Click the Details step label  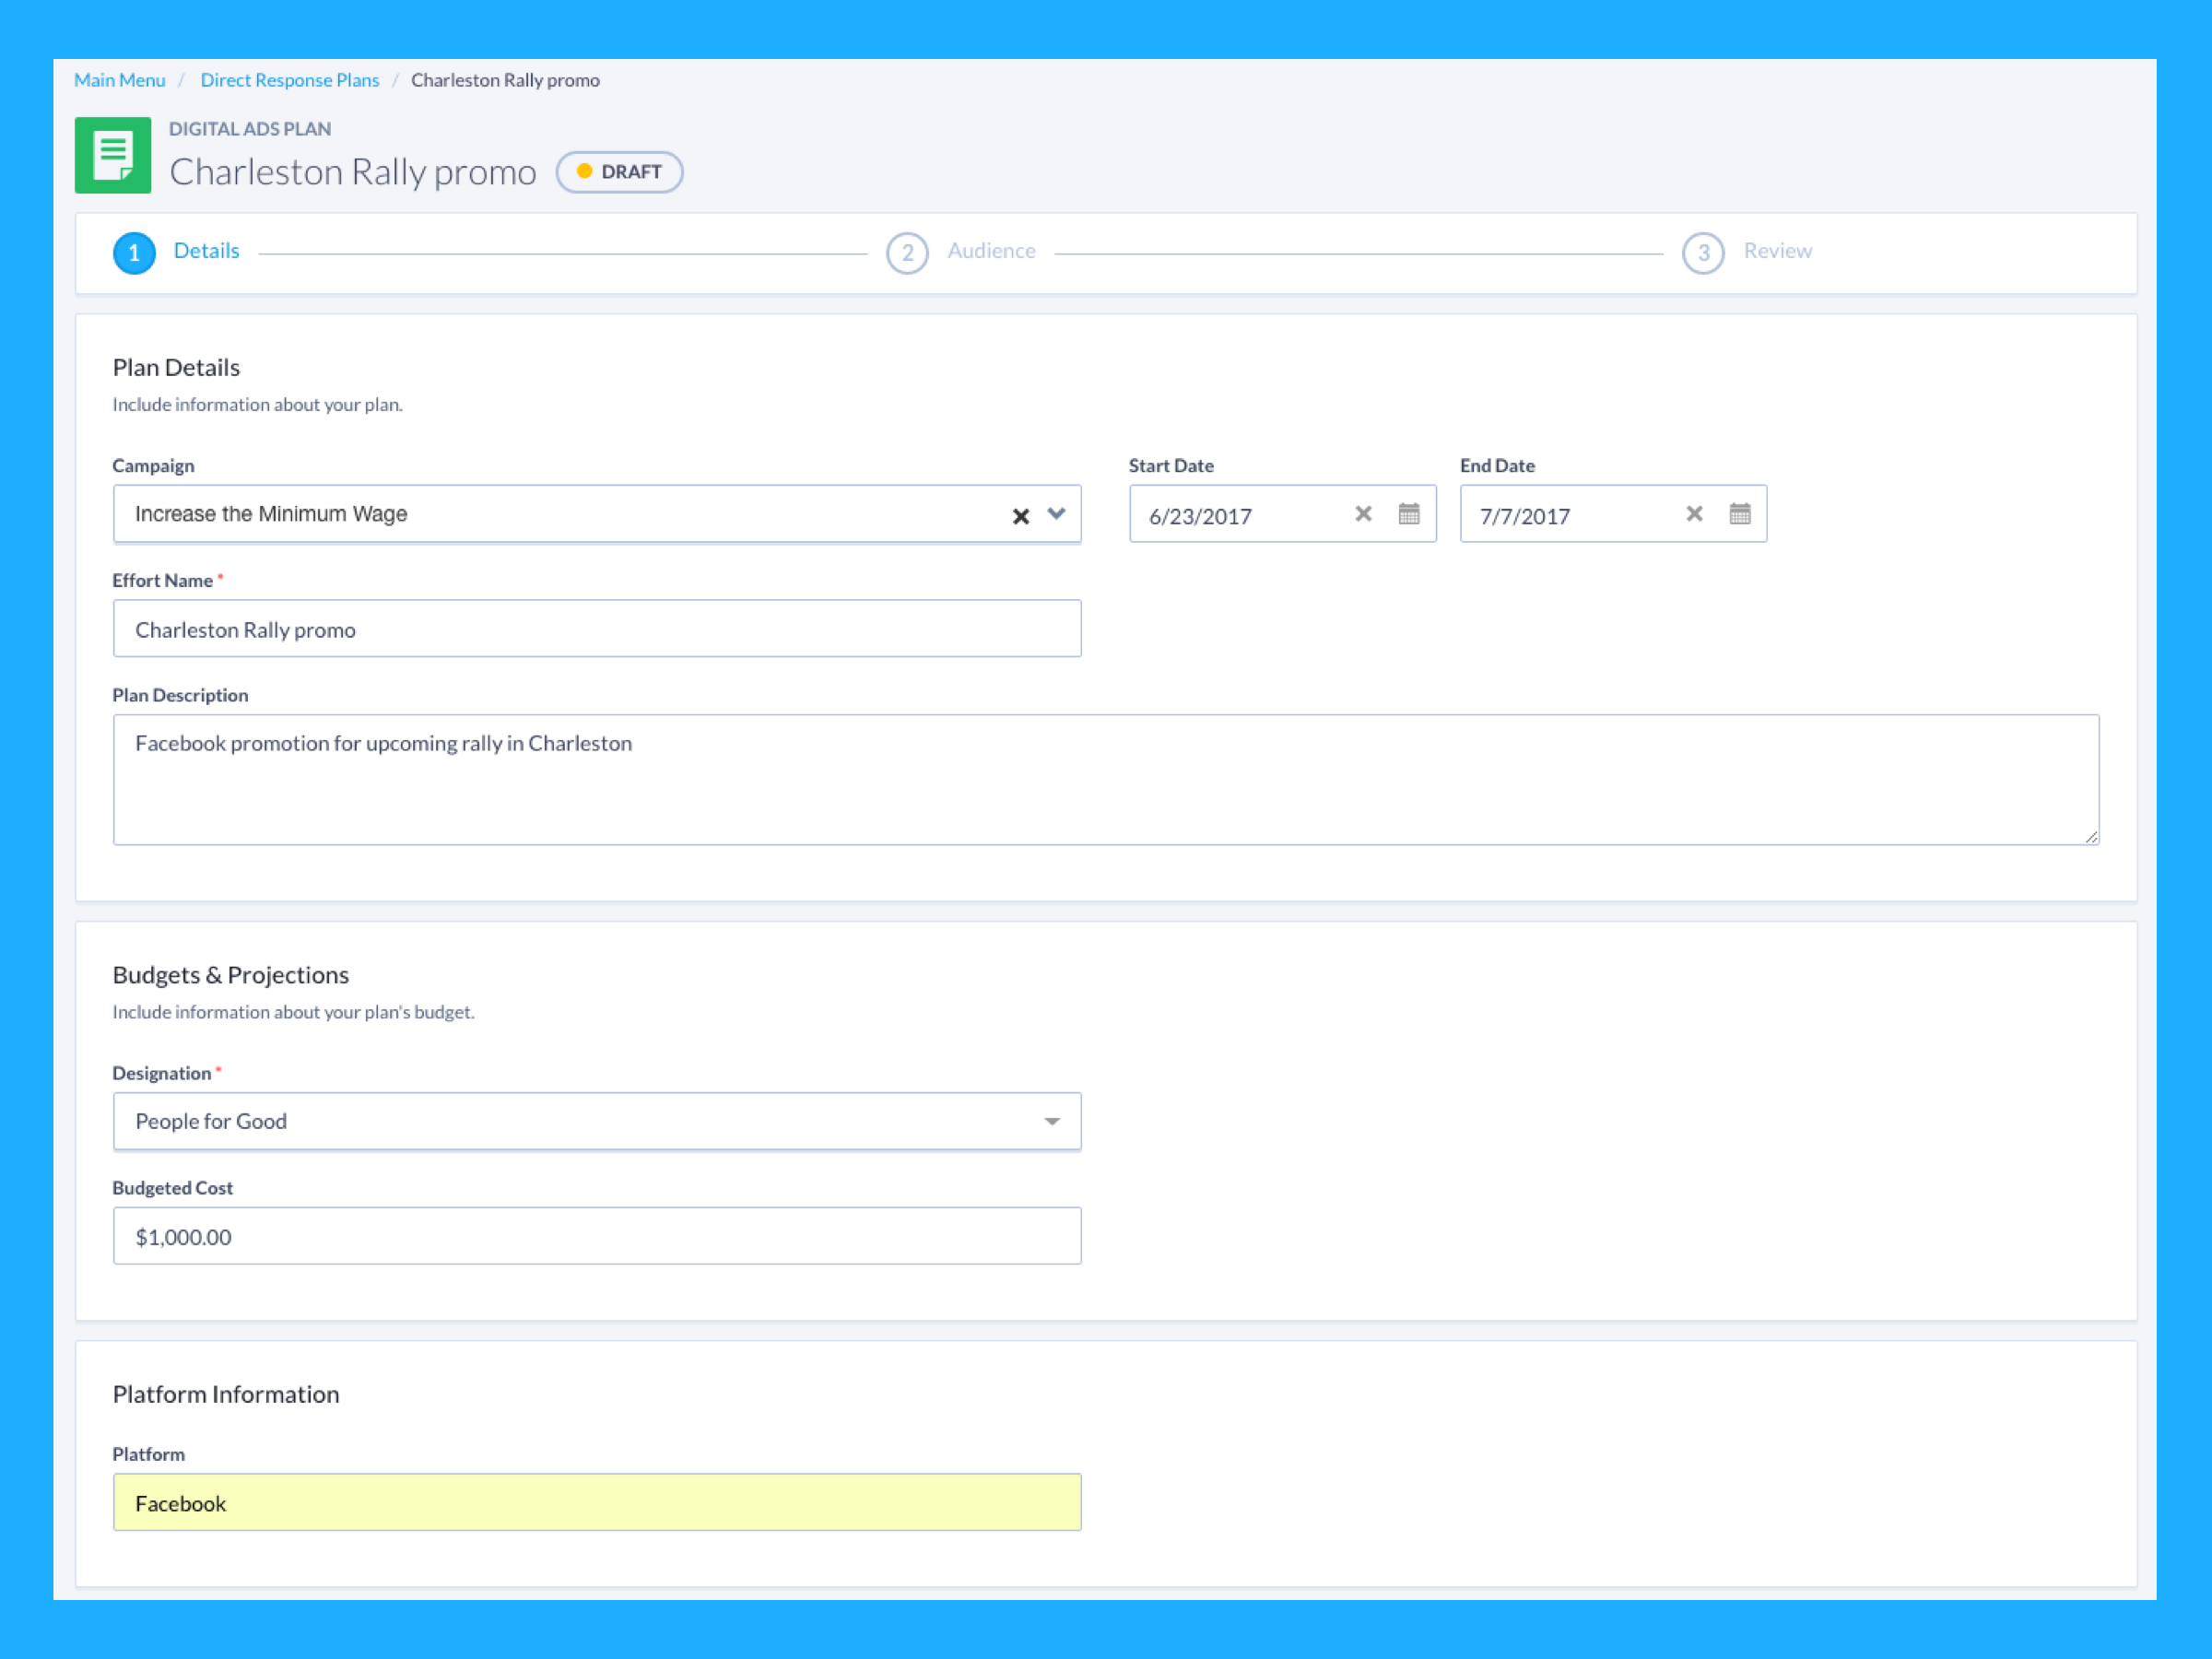point(206,251)
